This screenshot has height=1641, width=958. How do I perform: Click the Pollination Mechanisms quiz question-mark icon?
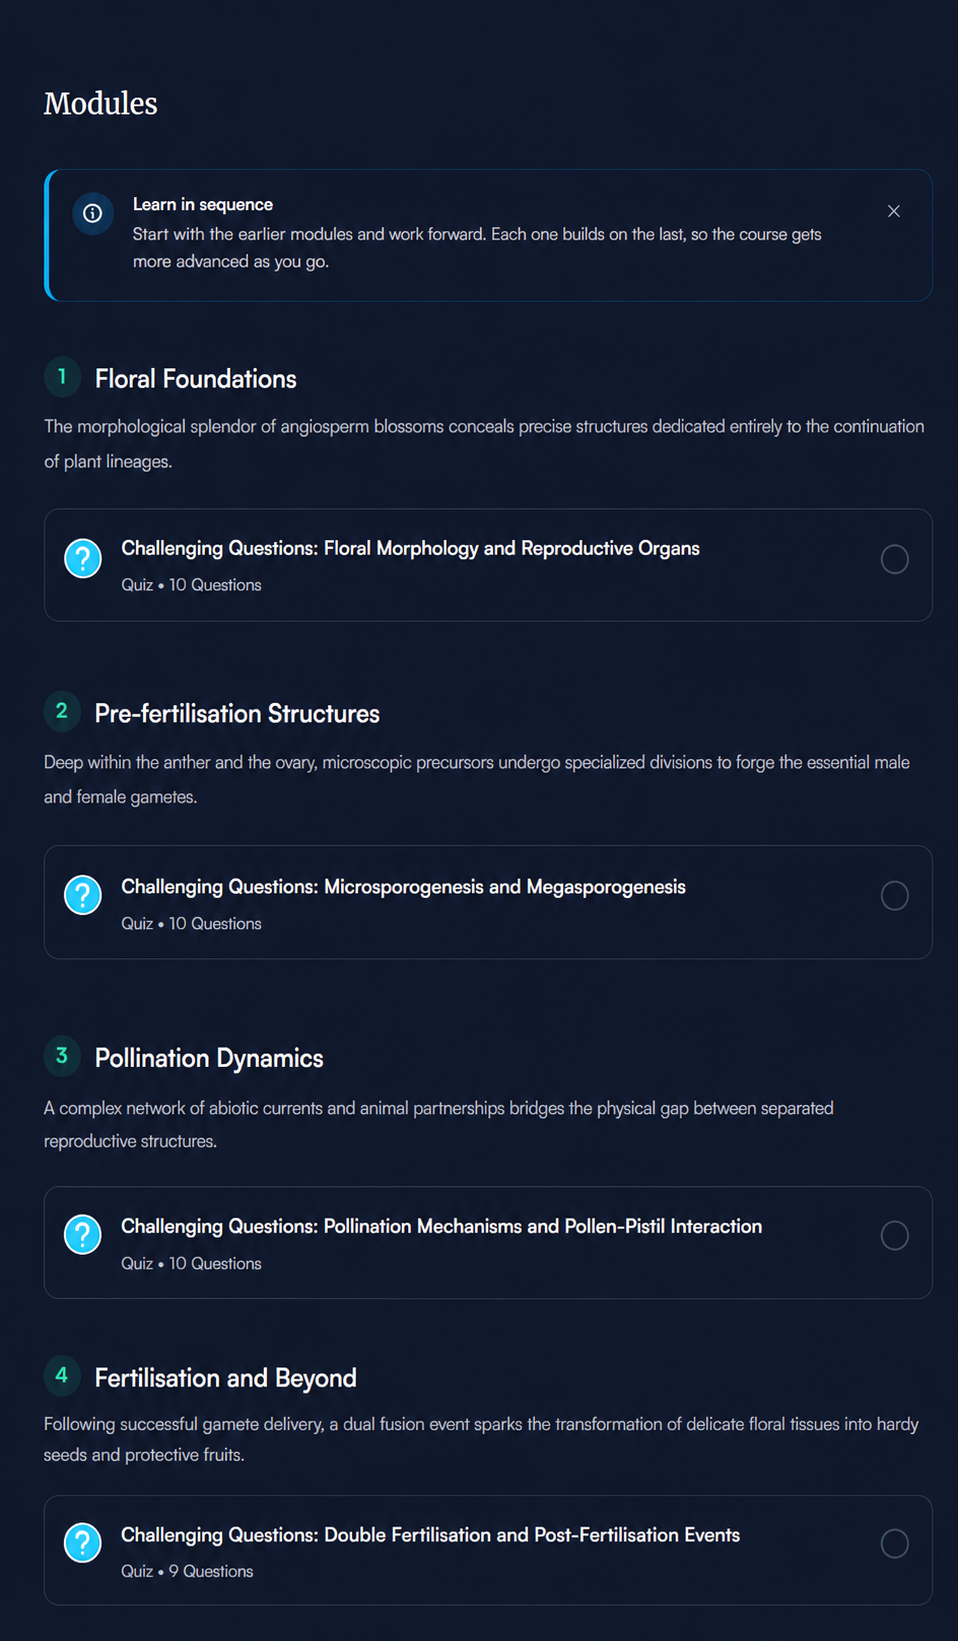point(83,1235)
